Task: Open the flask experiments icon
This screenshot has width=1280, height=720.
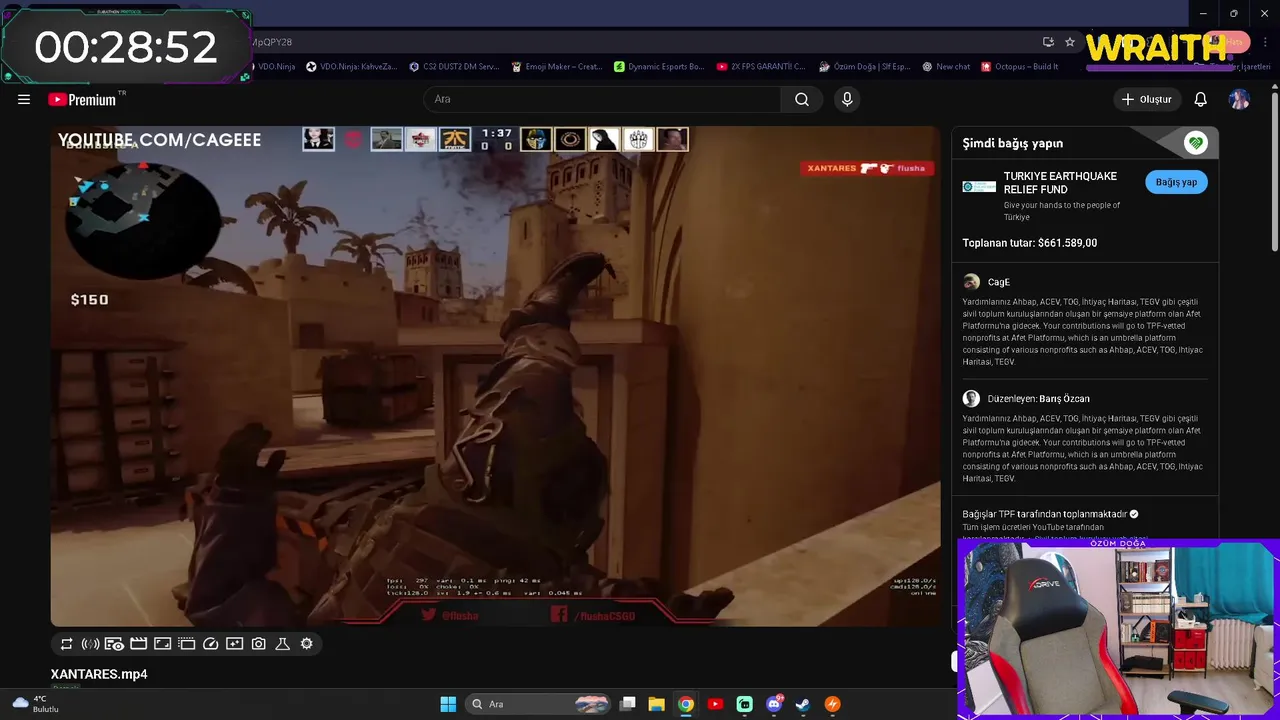Action: click(282, 644)
